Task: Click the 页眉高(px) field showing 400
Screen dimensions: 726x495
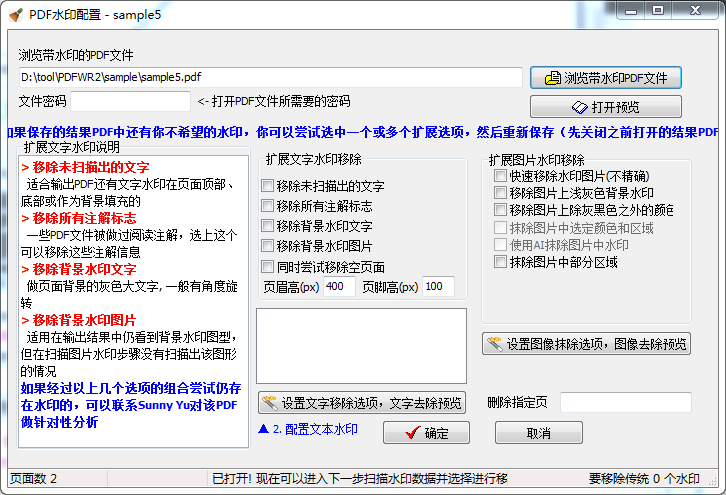Action: [x=339, y=287]
